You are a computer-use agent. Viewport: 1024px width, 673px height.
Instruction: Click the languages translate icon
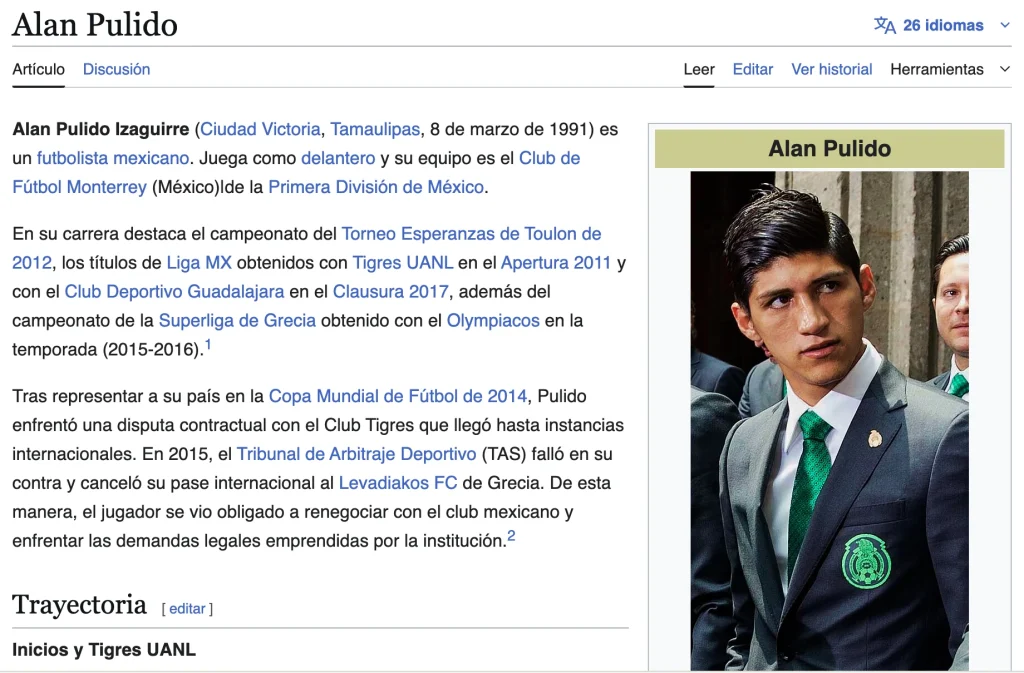click(x=885, y=25)
